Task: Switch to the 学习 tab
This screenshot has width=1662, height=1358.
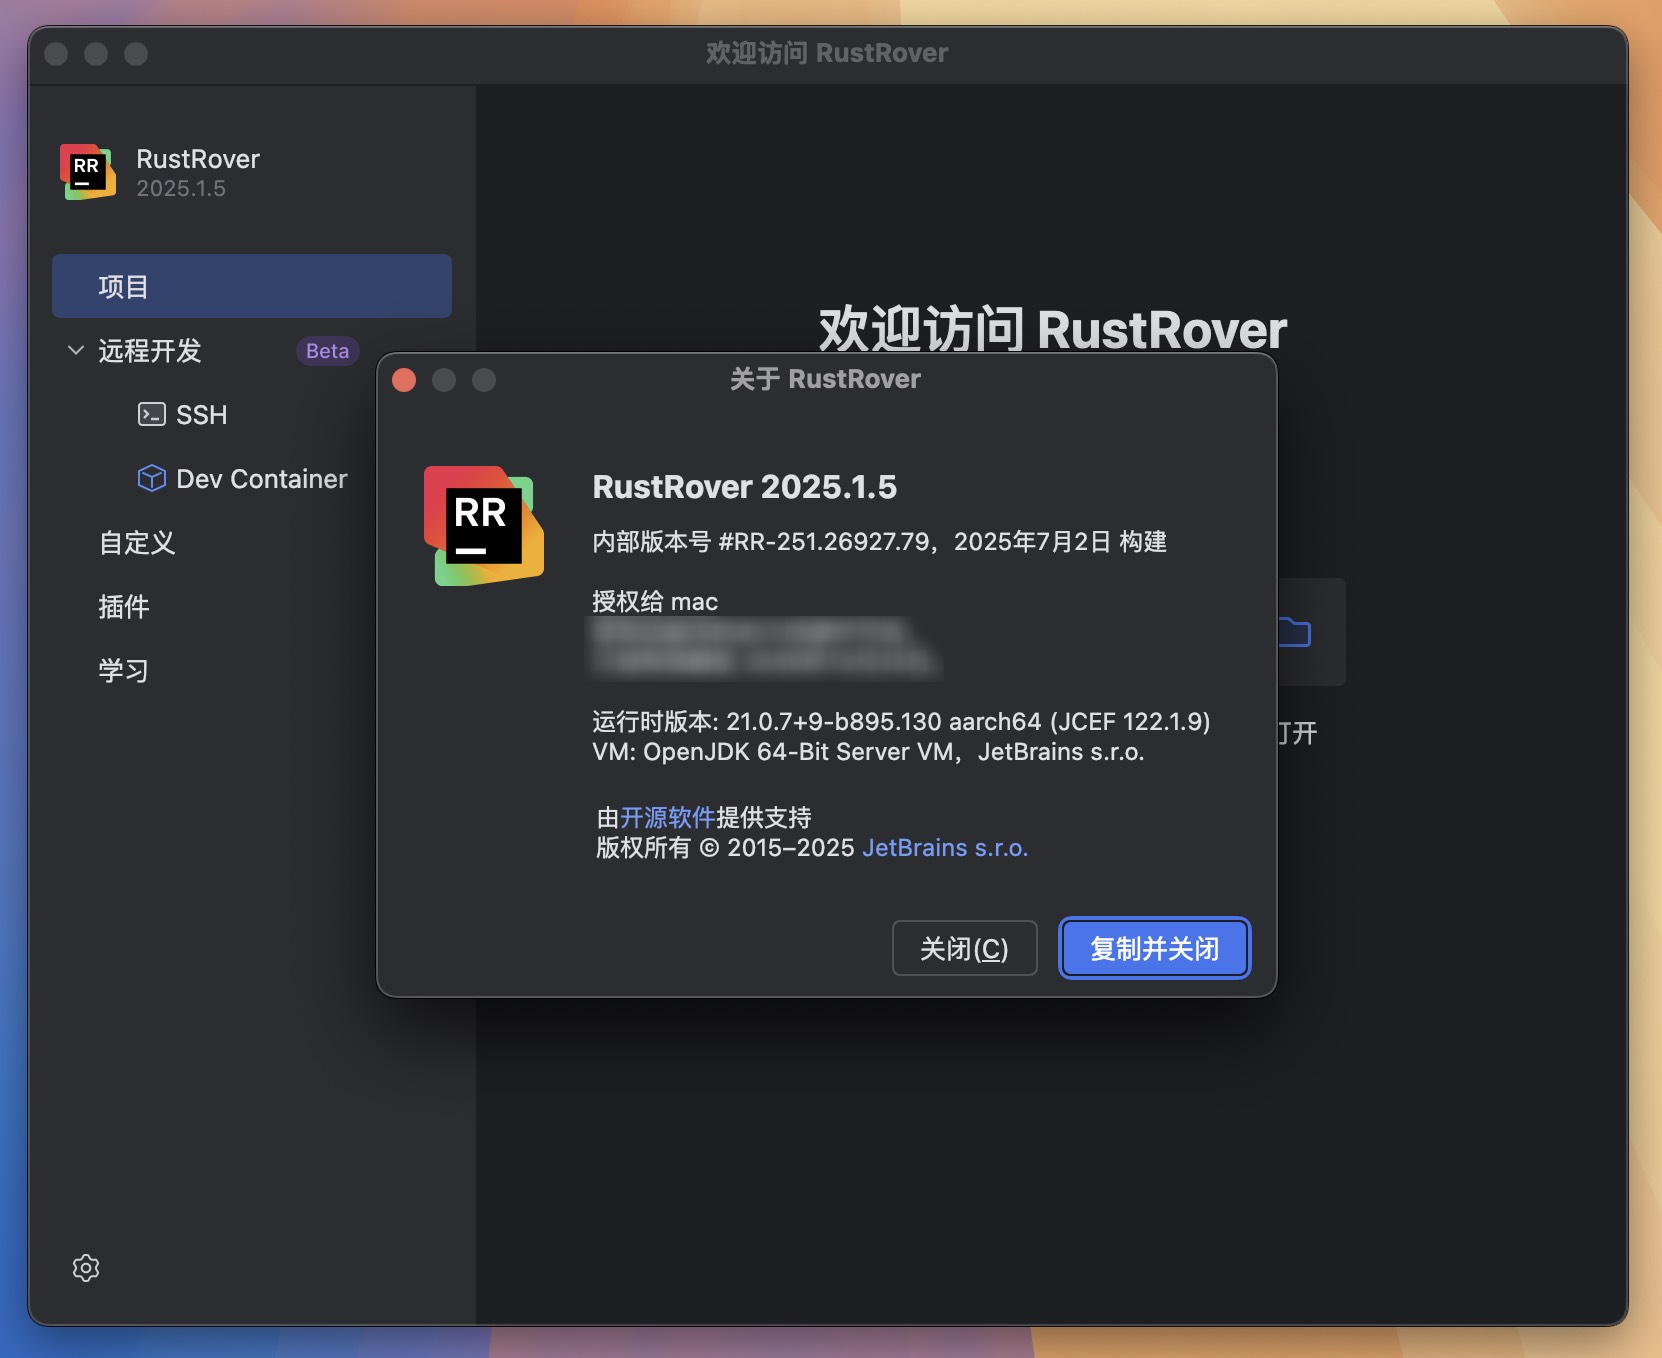Action: (x=124, y=671)
